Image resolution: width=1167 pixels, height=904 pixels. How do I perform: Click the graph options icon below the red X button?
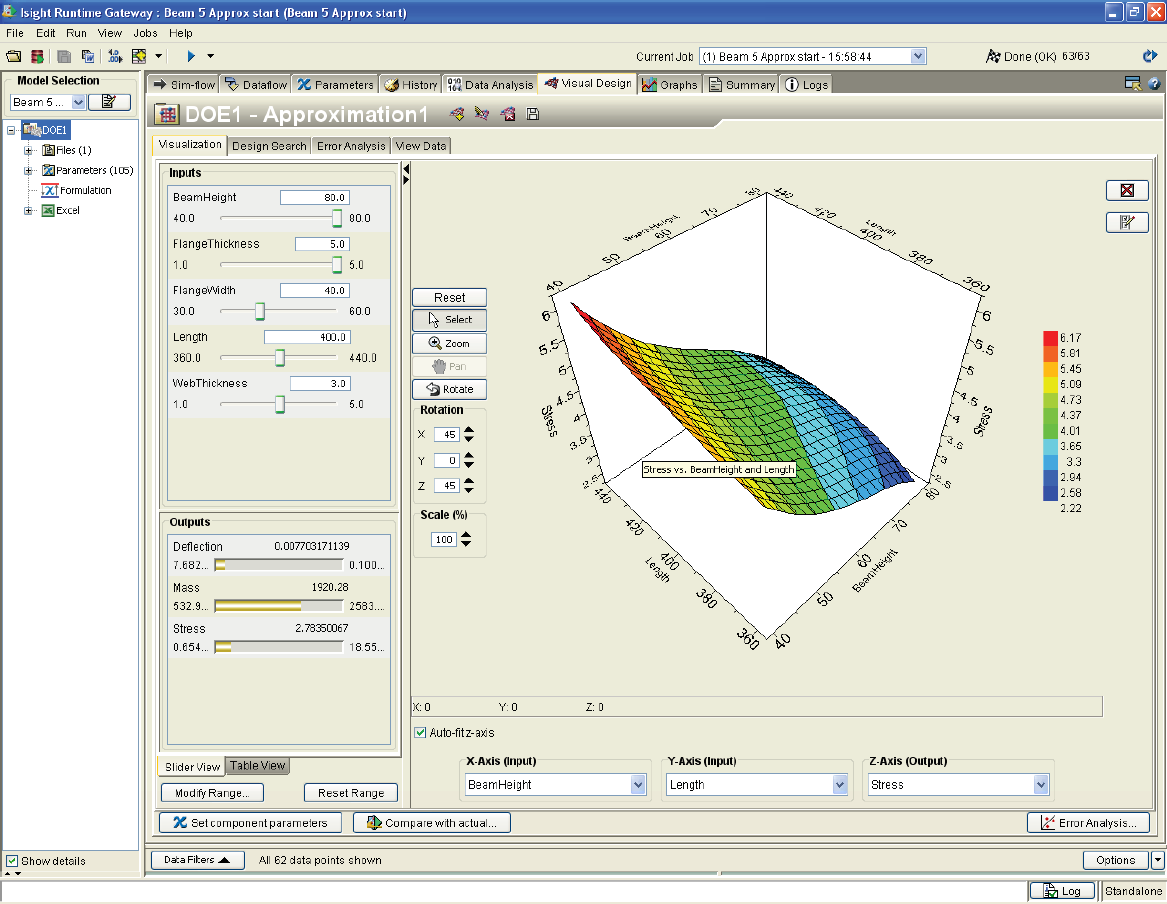point(1127,222)
